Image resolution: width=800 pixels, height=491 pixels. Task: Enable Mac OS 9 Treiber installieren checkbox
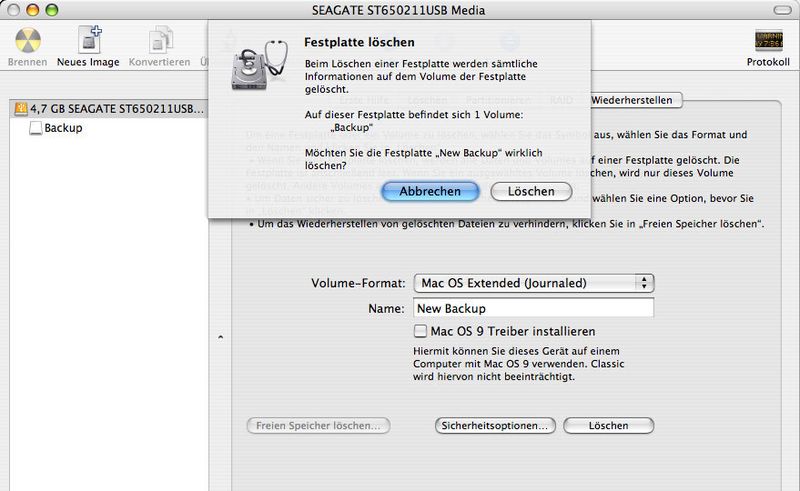(420, 331)
